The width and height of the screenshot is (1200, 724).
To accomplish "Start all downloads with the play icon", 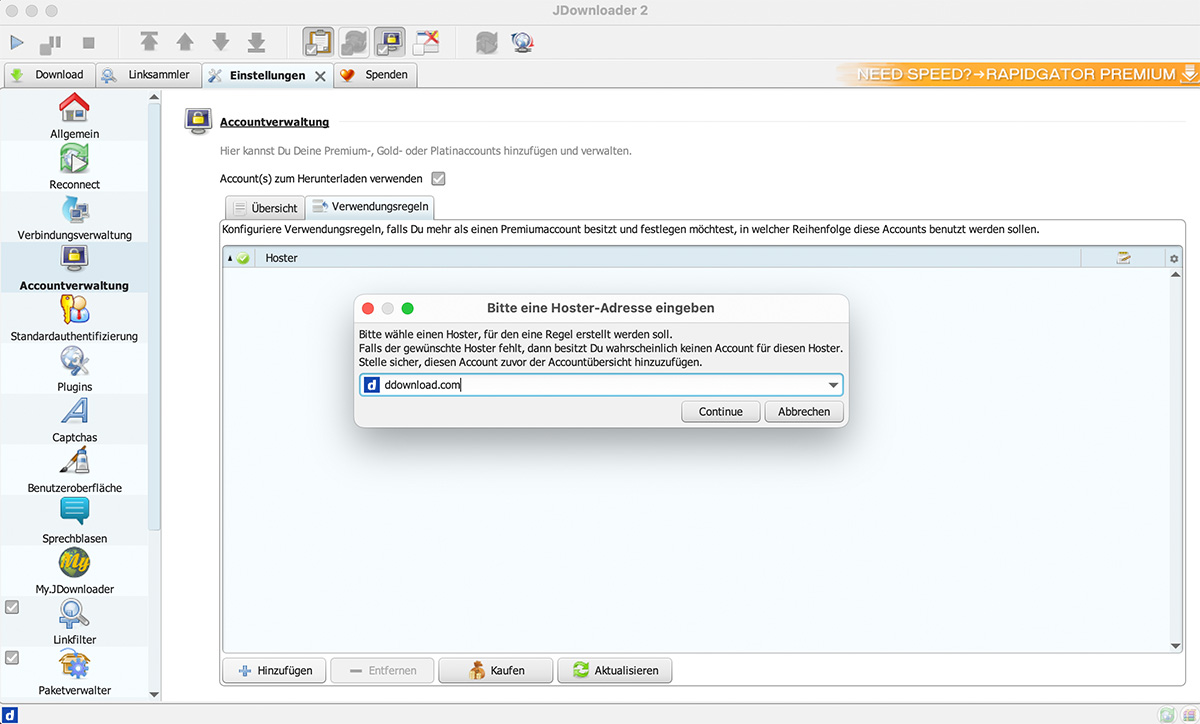I will (17, 42).
